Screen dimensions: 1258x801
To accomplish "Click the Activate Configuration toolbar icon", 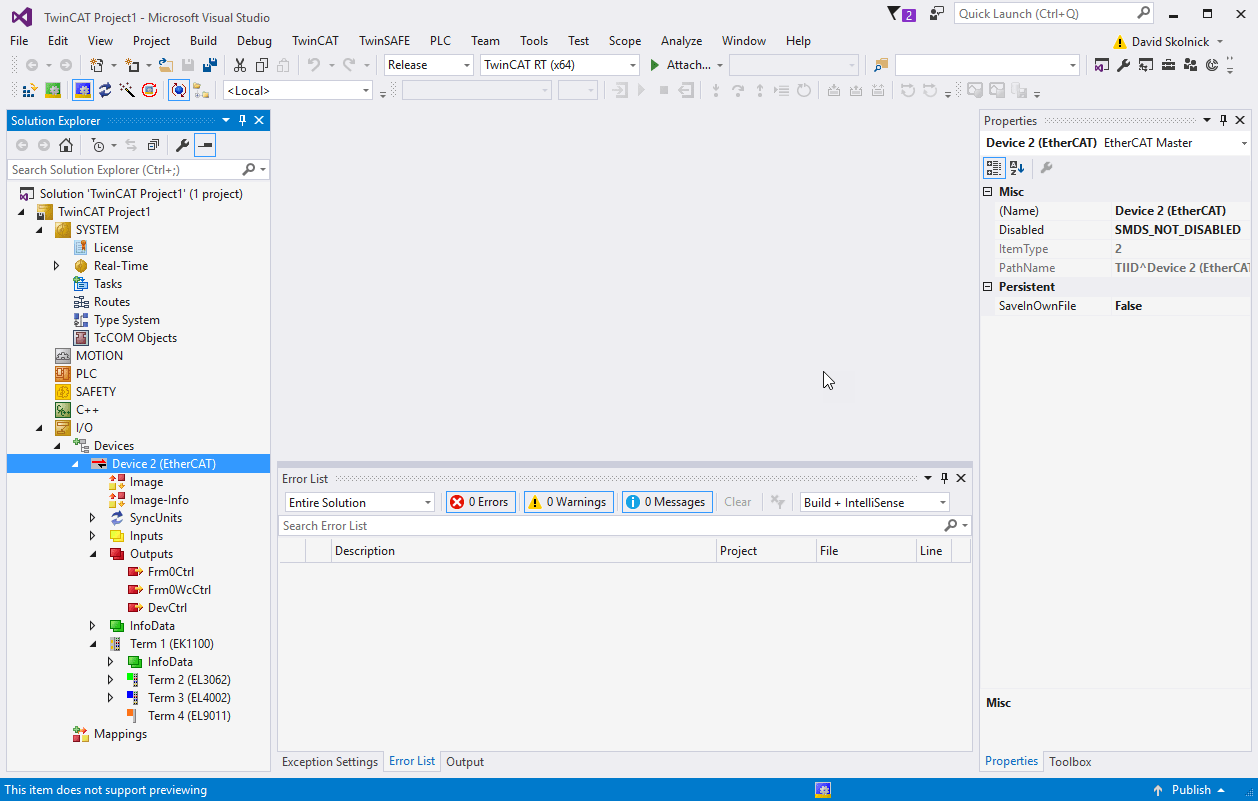I will (x=30, y=90).
